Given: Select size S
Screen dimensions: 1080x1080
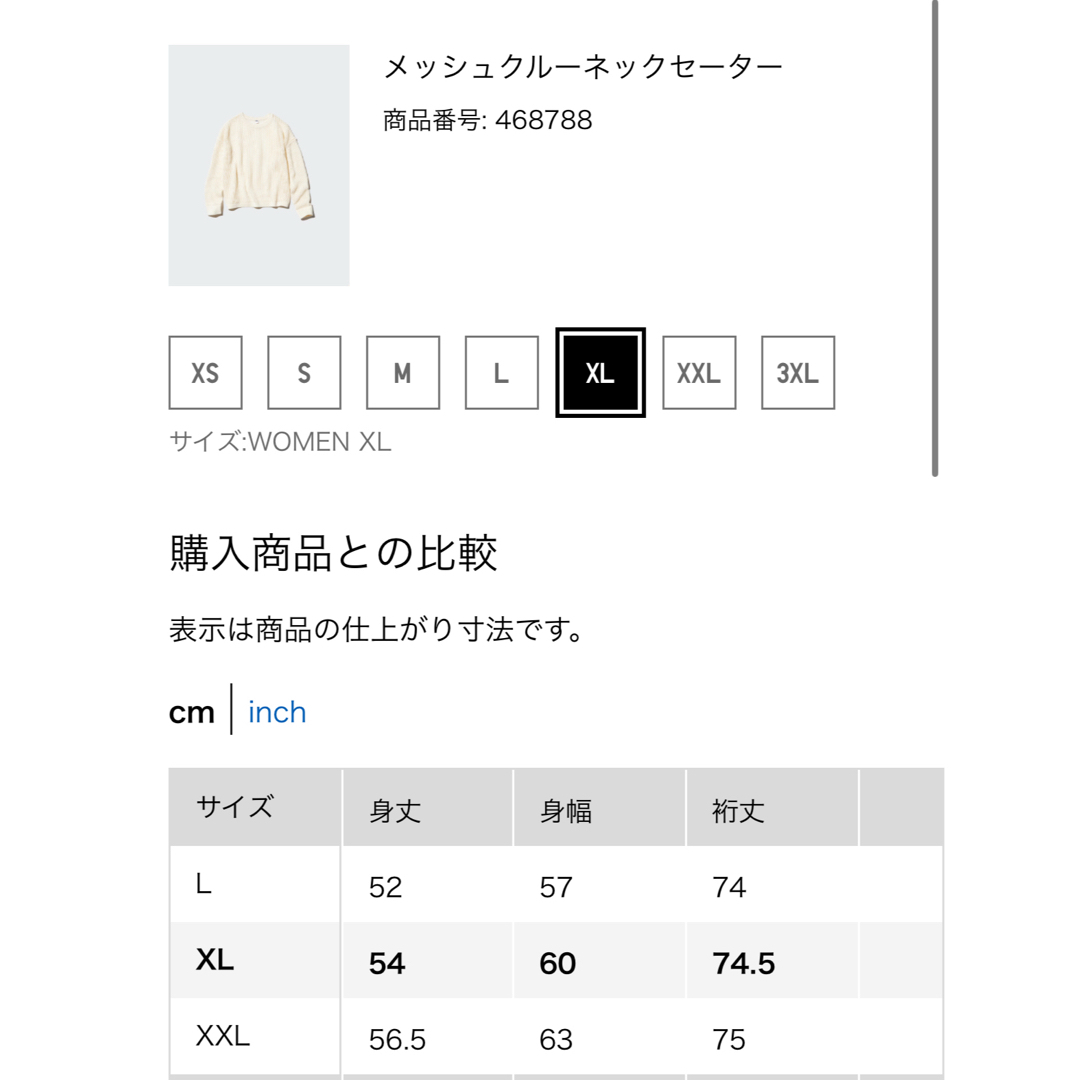Looking at the screenshot, I should tap(304, 373).
